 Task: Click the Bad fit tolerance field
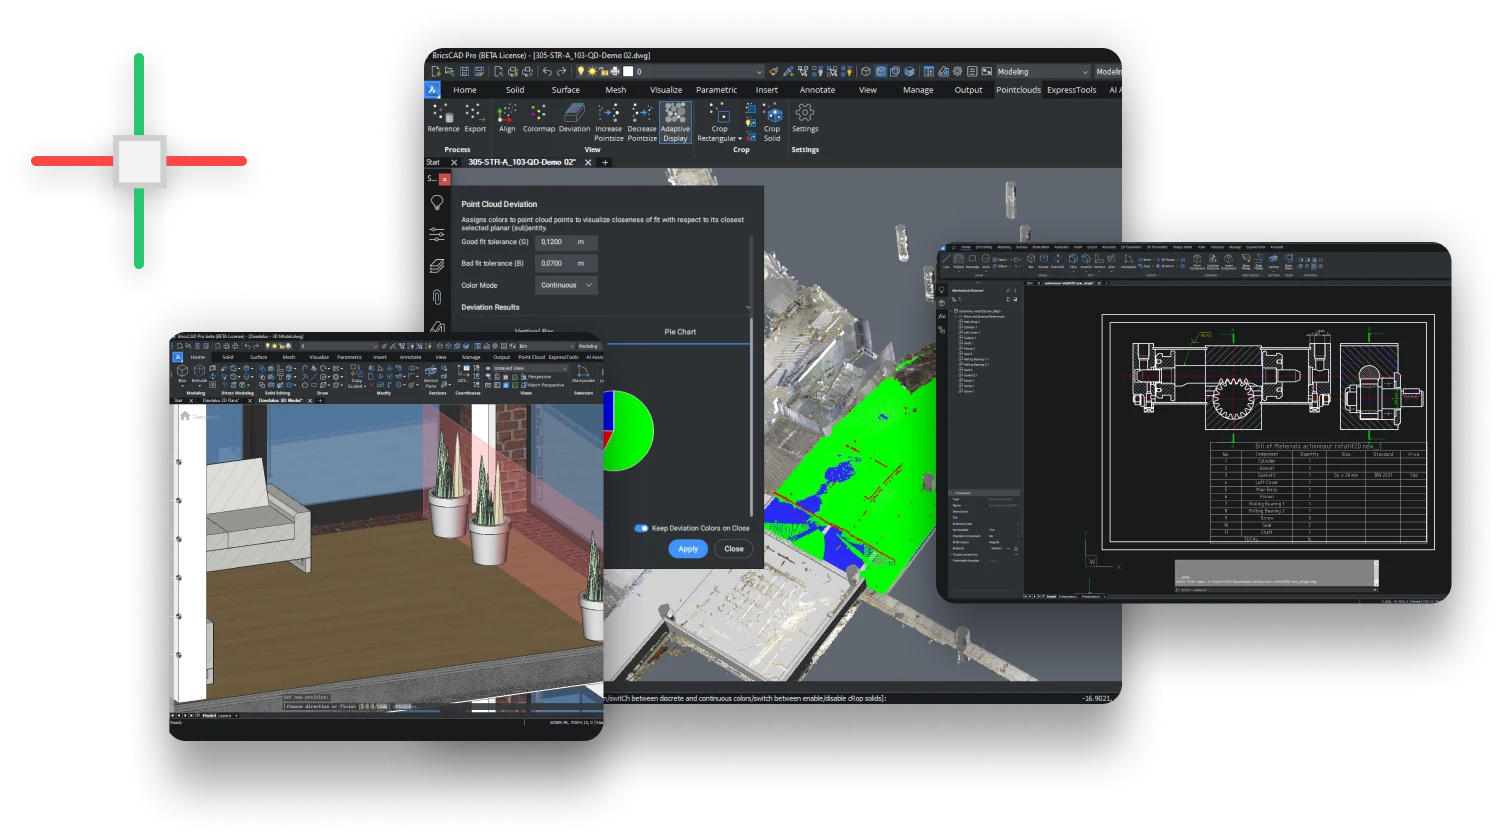[567, 263]
